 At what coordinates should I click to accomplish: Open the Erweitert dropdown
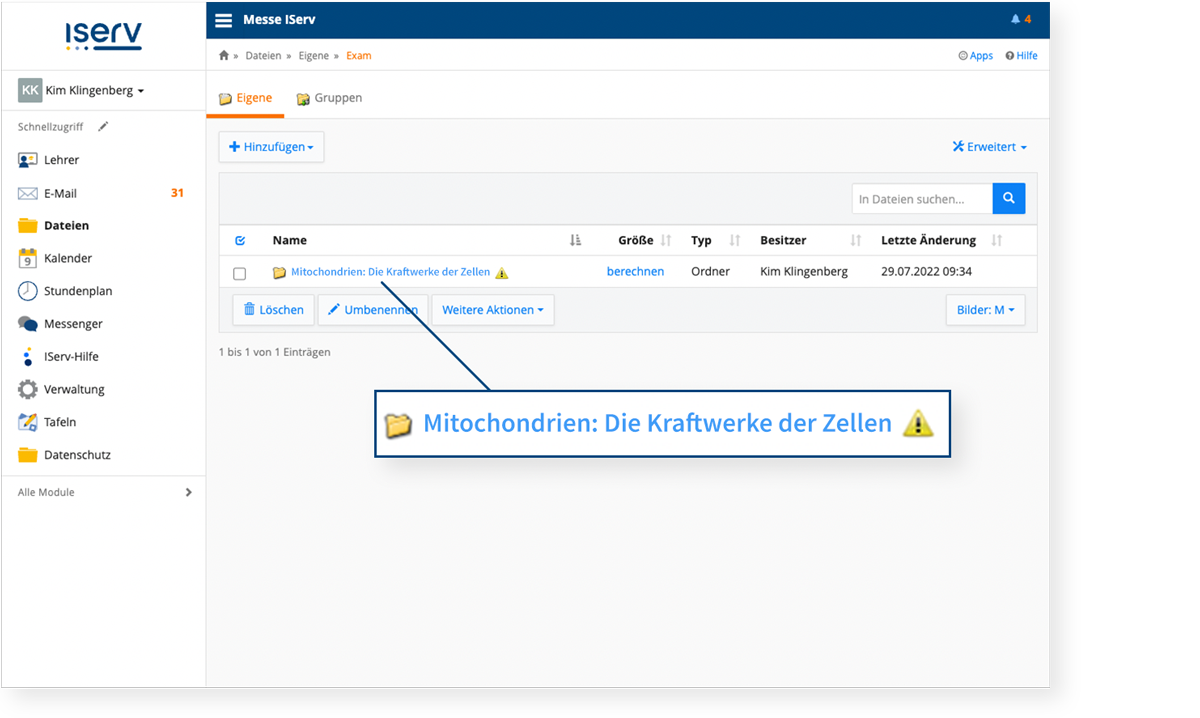click(x=990, y=147)
